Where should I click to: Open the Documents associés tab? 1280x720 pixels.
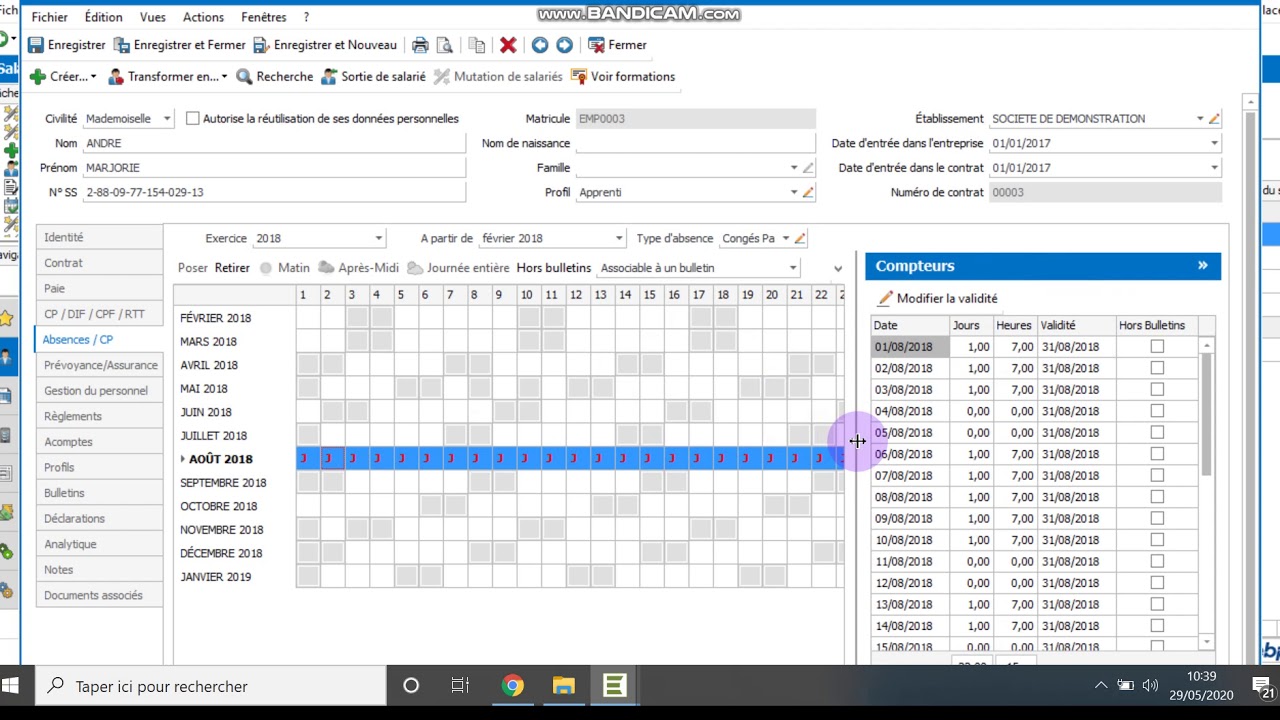[x=99, y=595]
